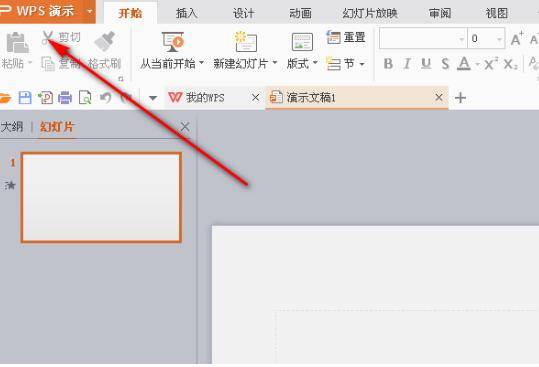Expand the WPS 演示 menu arrow

click(90, 11)
